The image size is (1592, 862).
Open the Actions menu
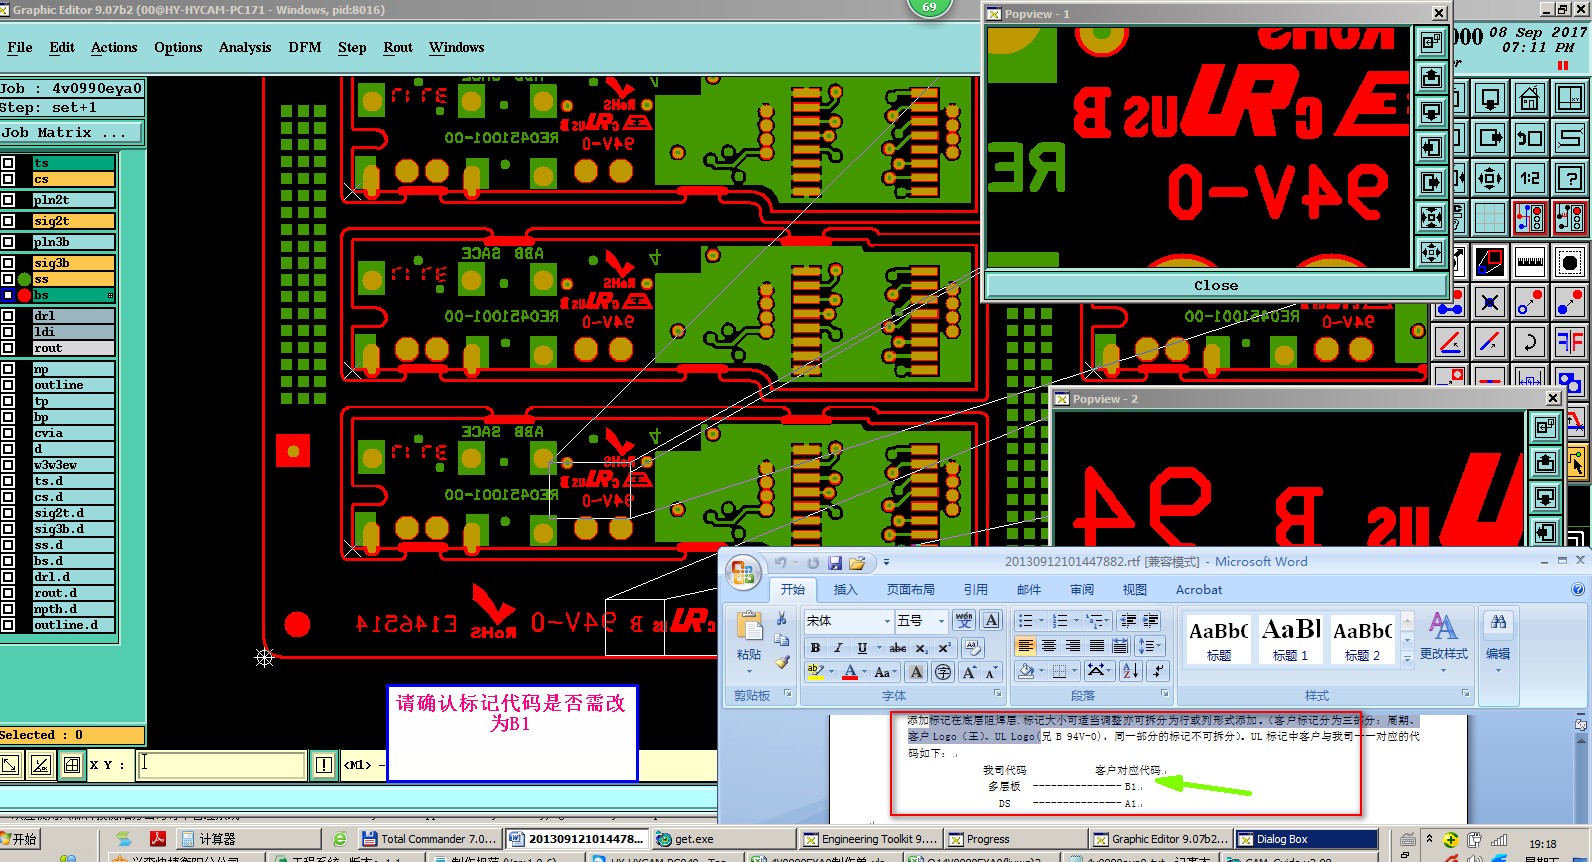coord(114,47)
